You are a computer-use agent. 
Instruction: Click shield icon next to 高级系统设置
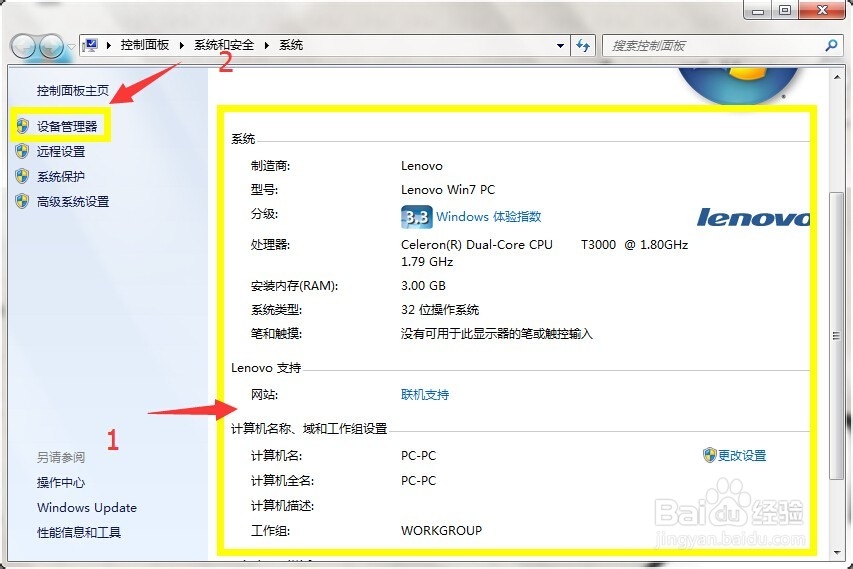(x=22, y=201)
